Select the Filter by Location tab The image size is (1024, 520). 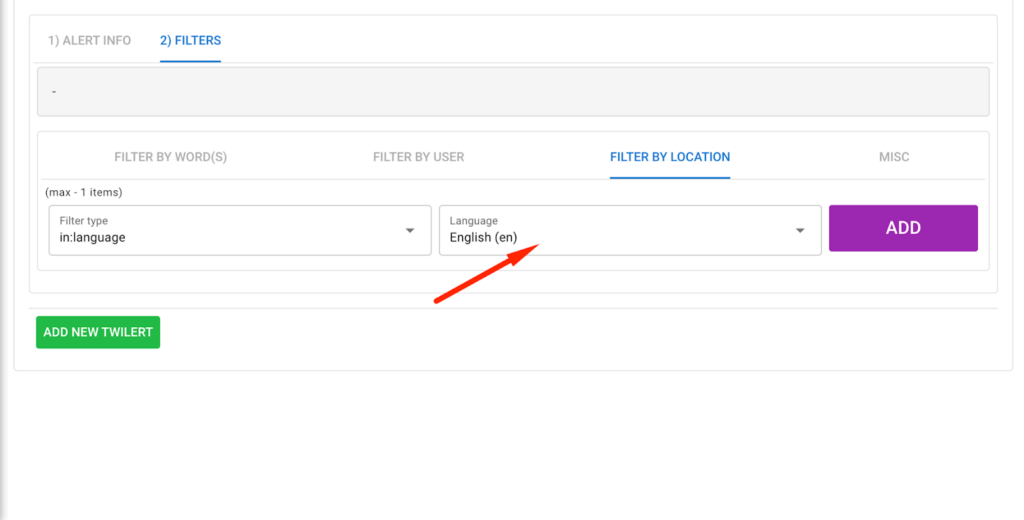tap(670, 157)
